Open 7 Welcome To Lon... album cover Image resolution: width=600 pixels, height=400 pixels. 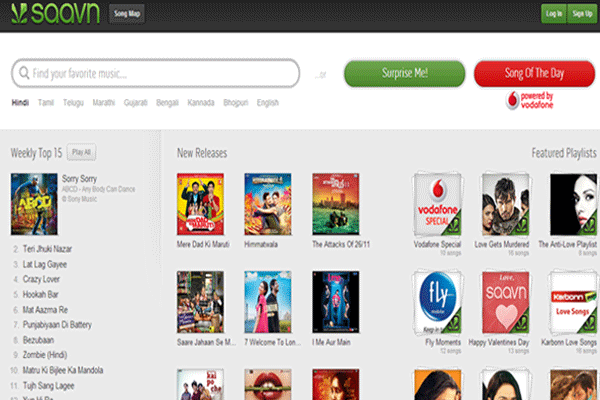click(x=268, y=302)
